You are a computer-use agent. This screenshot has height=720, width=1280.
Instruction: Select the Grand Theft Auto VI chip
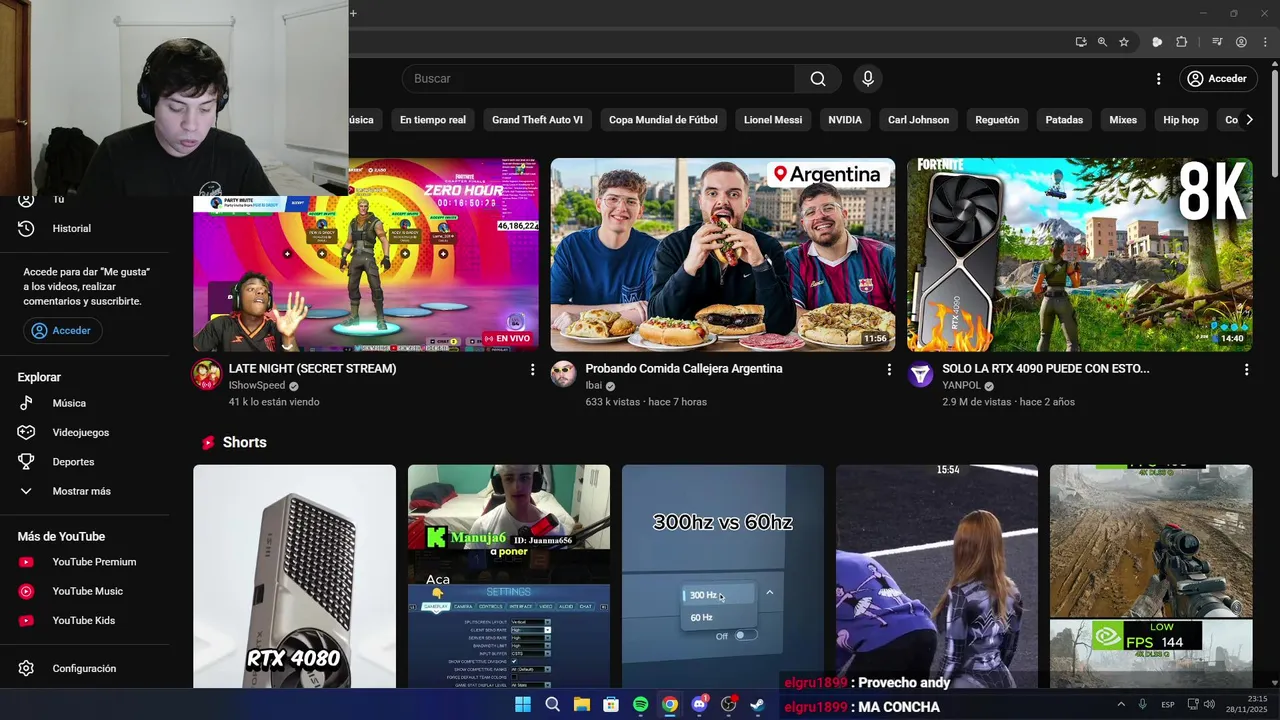[537, 120]
